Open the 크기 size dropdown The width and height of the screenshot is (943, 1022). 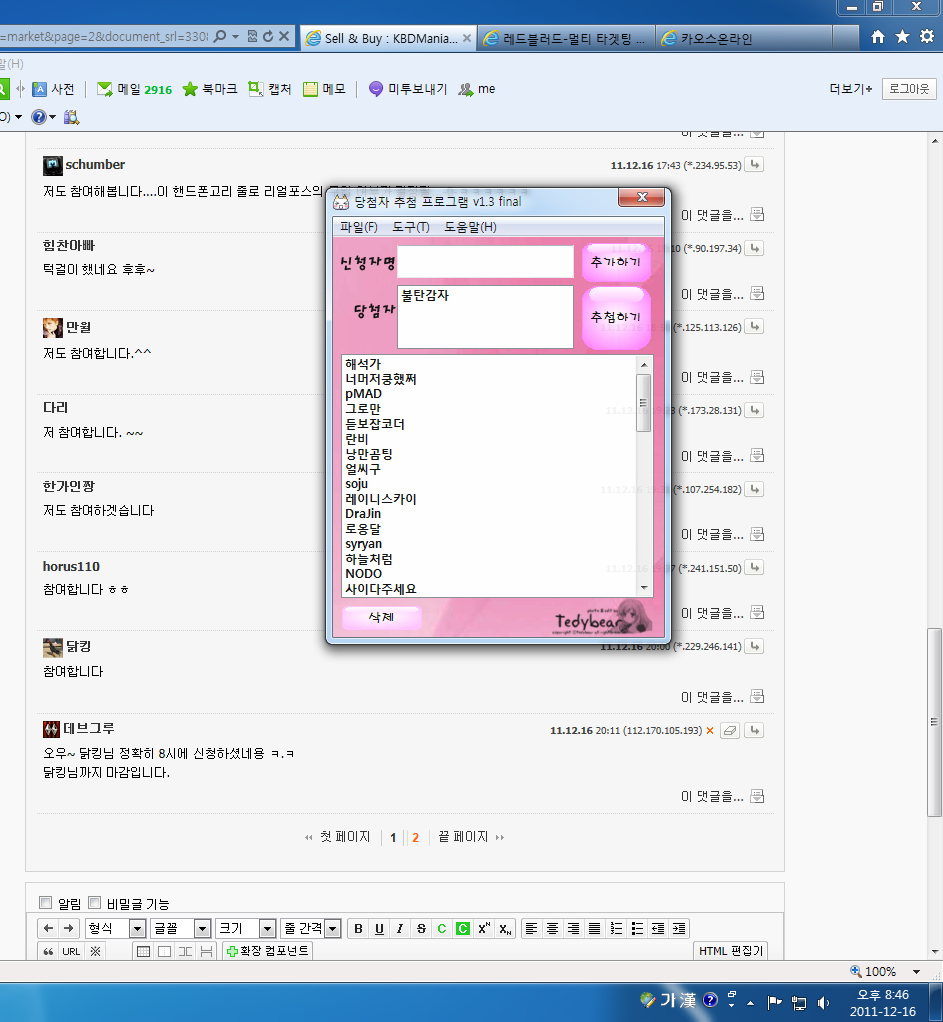[x=246, y=928]
